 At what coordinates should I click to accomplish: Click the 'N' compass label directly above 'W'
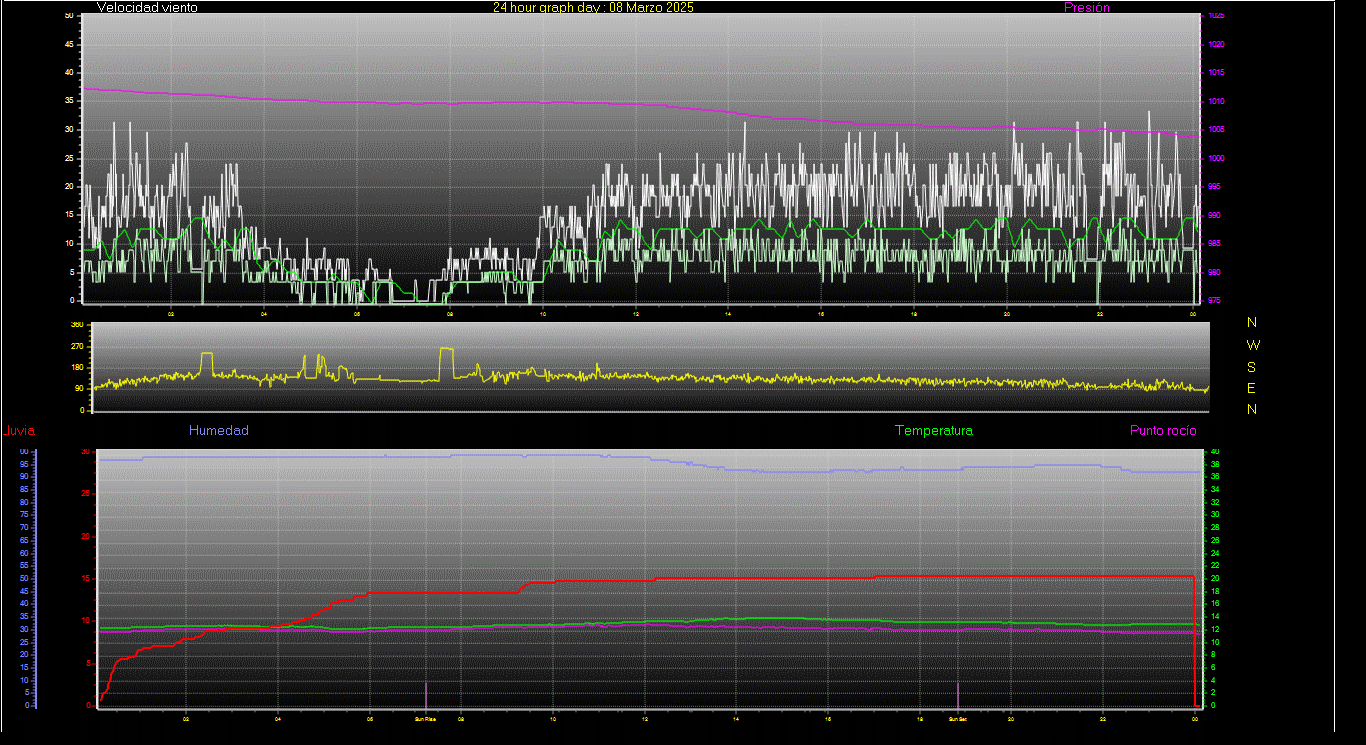pyautogui.click(x=1252, y=322)
